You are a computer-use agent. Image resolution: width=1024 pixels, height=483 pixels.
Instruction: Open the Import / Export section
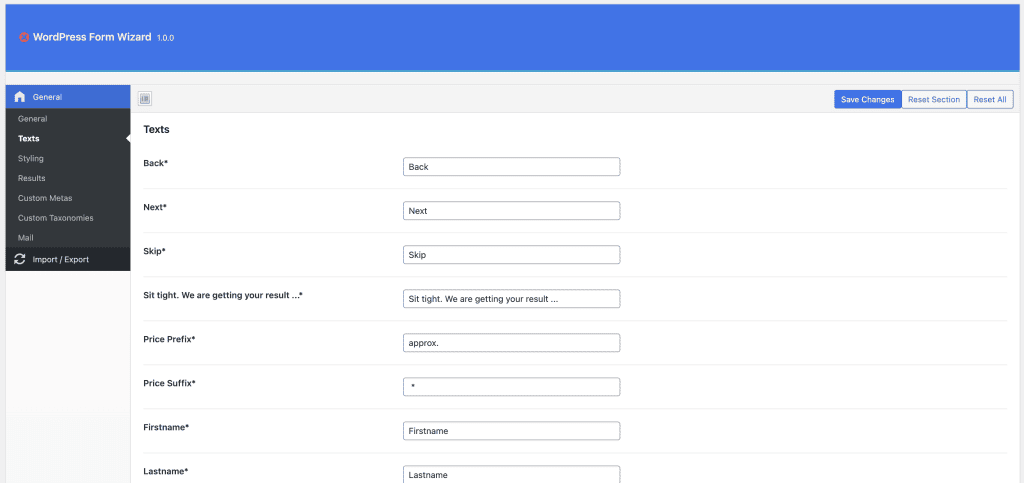point(68,259)
